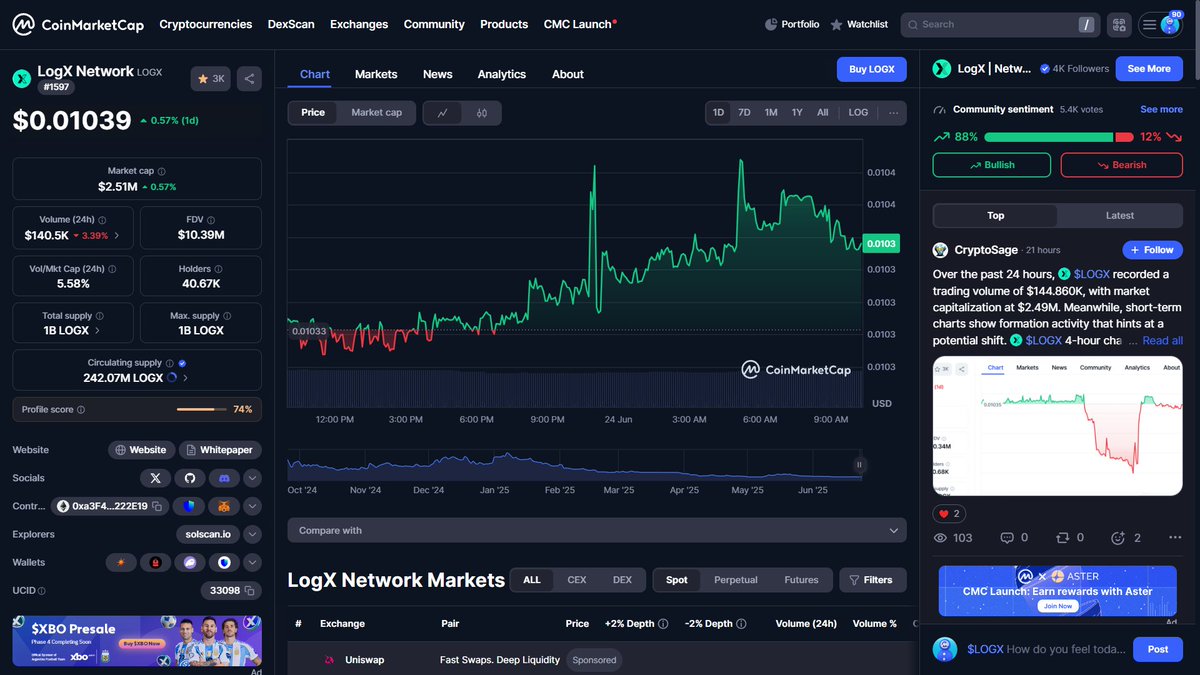This screenshot has height=675, width=1200.
Task: Click the community sentiment green bar
Action: pyautogui.click(x=1048, y=137)
